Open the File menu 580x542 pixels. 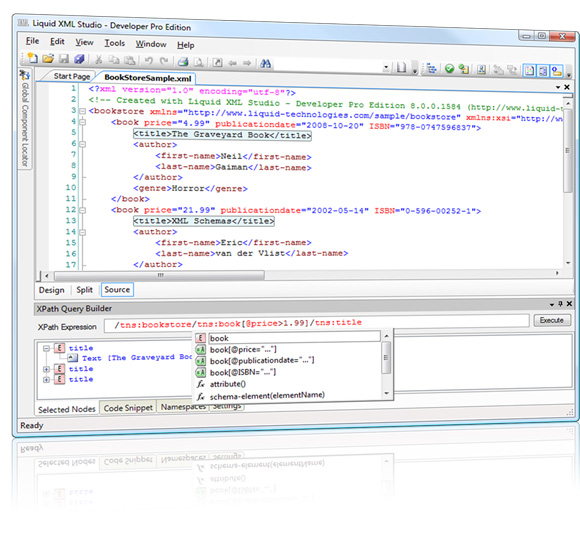(33, 41)
